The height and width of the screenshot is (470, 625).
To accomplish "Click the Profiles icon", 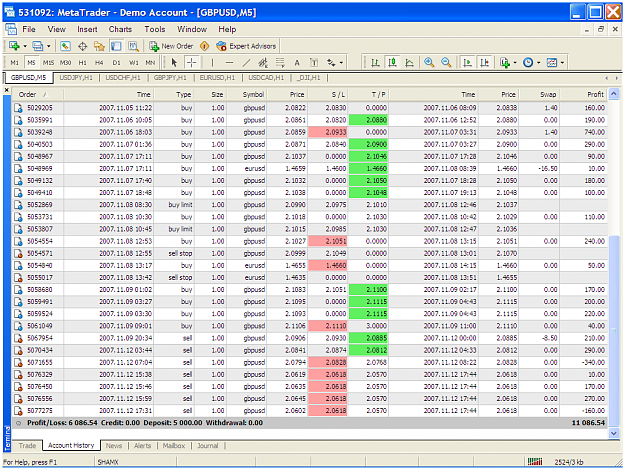I will [x=37, y=46].
